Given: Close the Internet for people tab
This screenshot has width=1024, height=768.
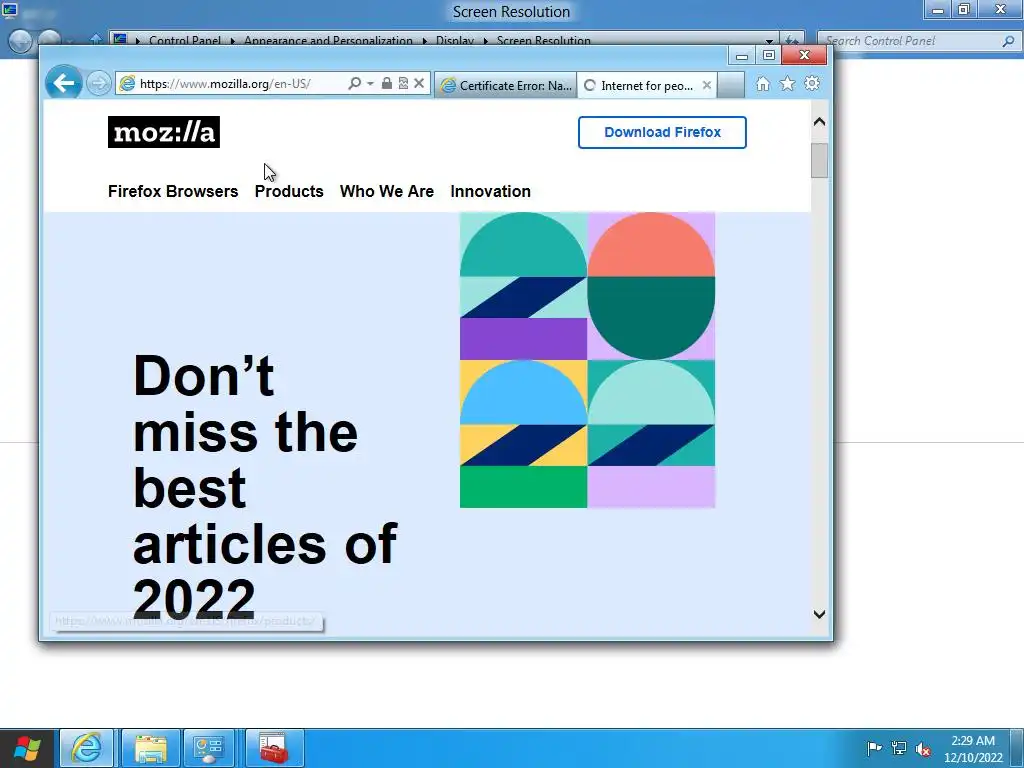Looking at the screenshot, I should (x=707, y=85).
